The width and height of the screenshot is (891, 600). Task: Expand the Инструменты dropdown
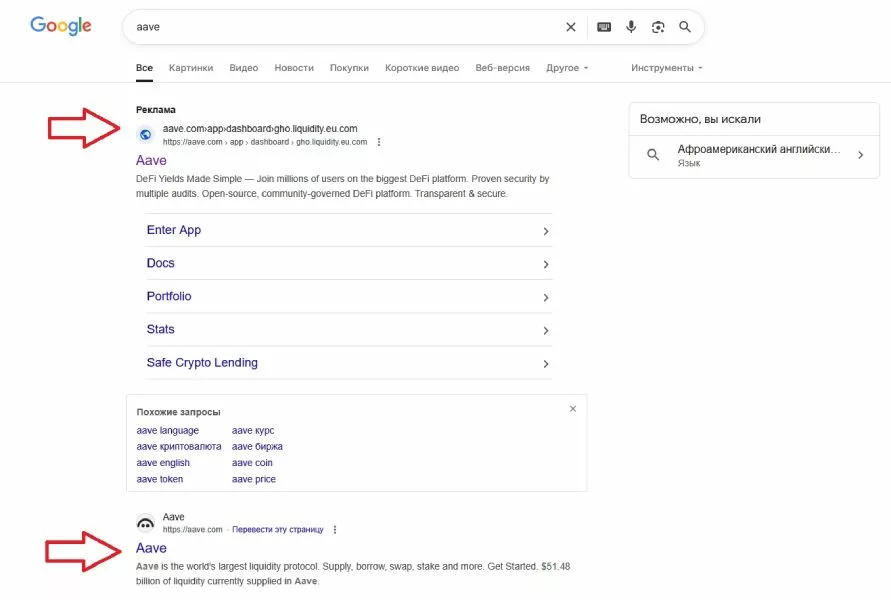667,68
